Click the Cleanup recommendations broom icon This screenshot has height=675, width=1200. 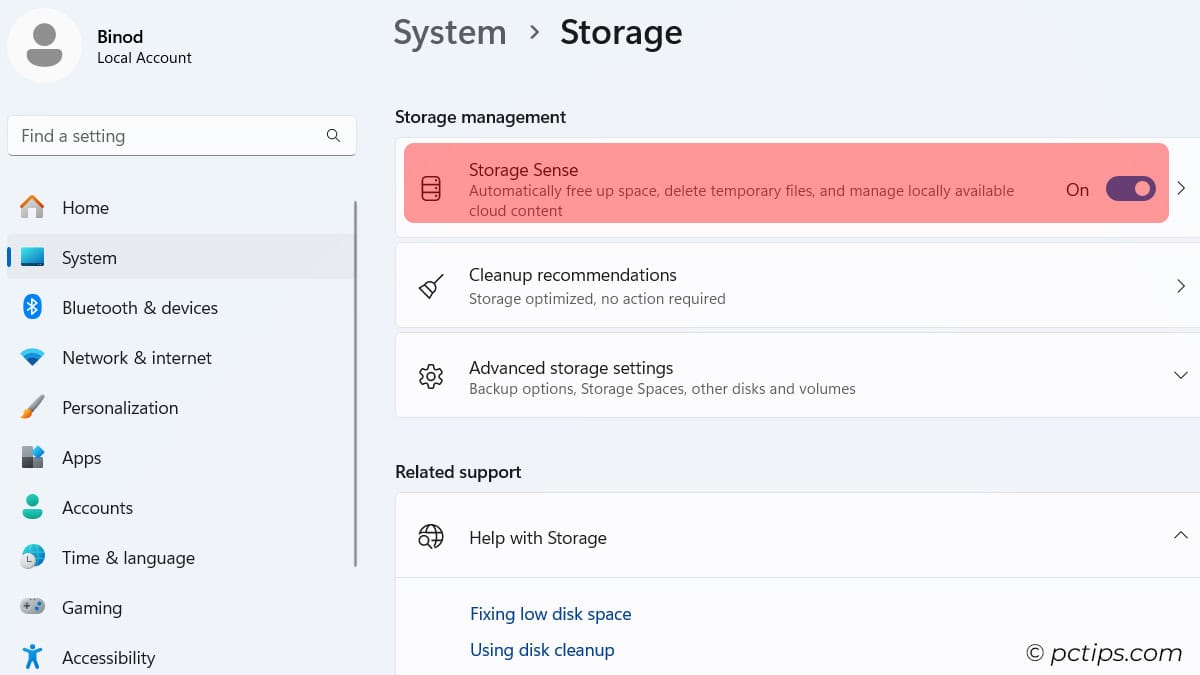click(x=431, y=286)
